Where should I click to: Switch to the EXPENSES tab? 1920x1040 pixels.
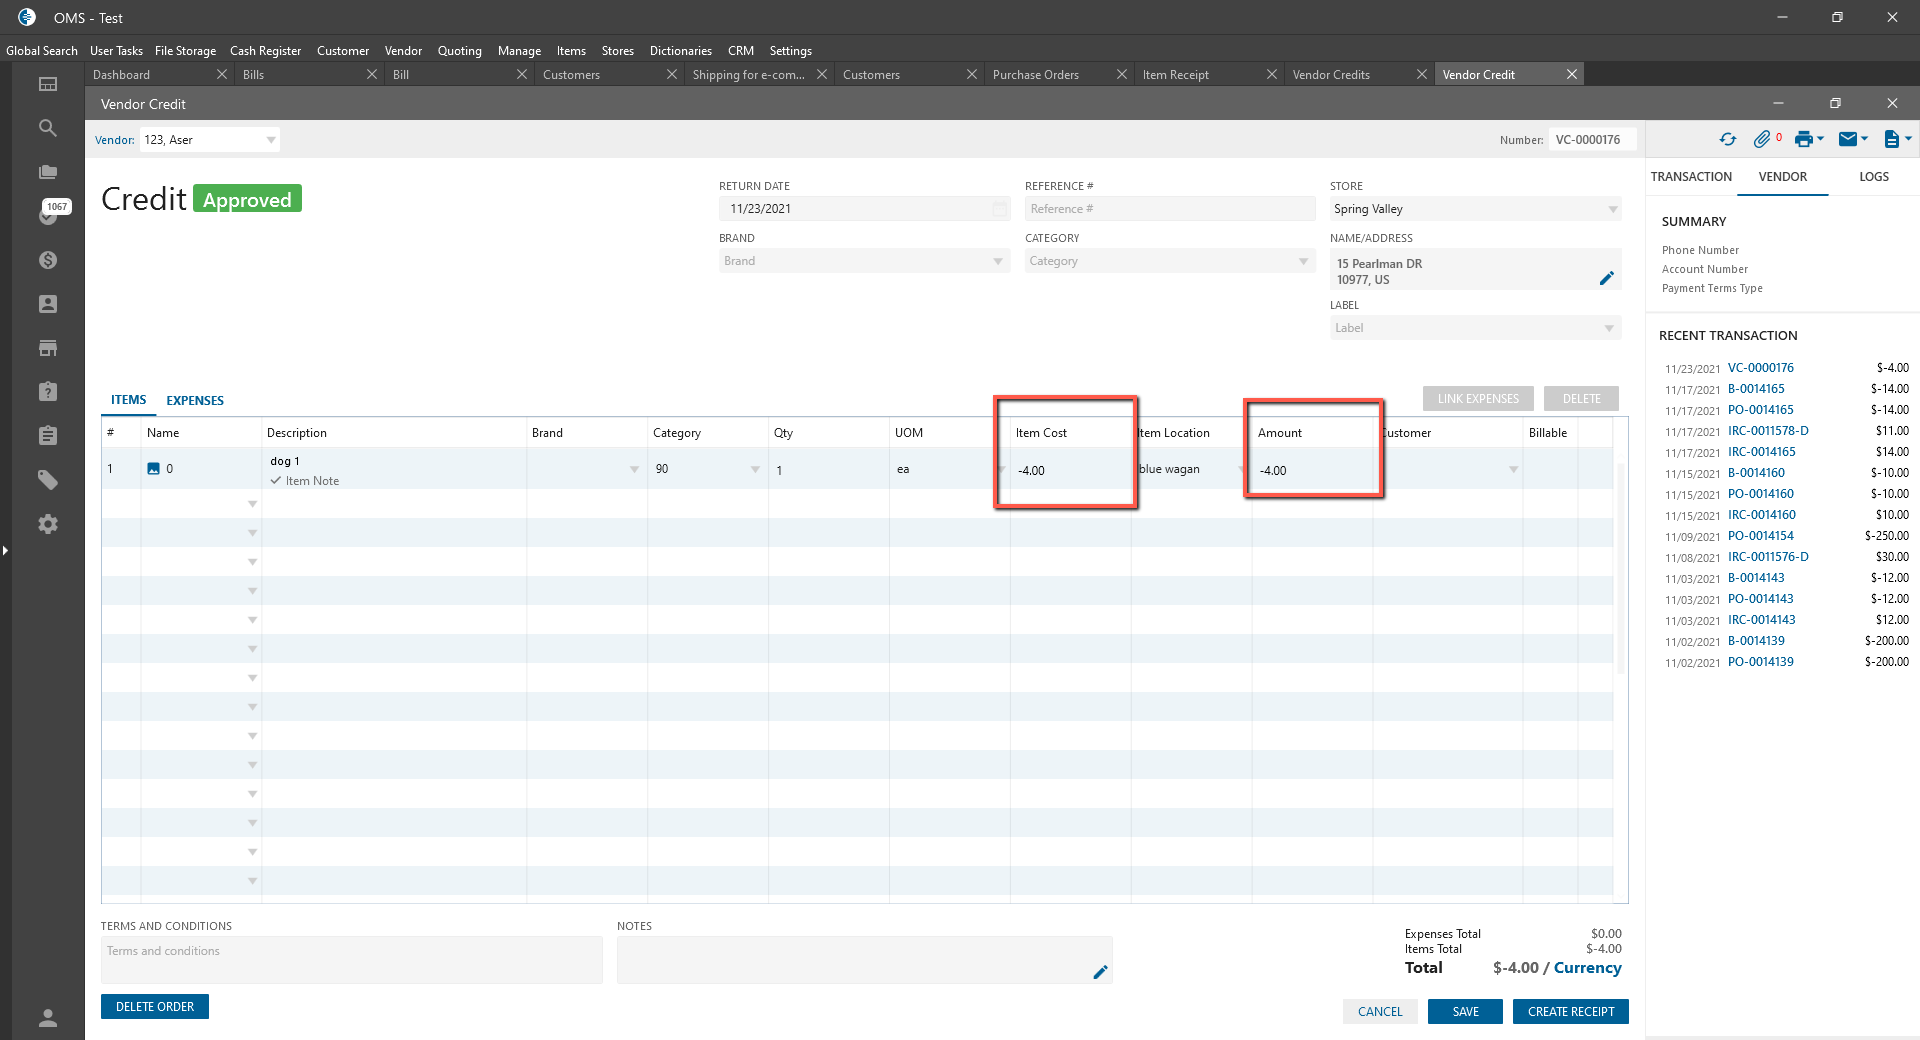(x=195, y=401)
